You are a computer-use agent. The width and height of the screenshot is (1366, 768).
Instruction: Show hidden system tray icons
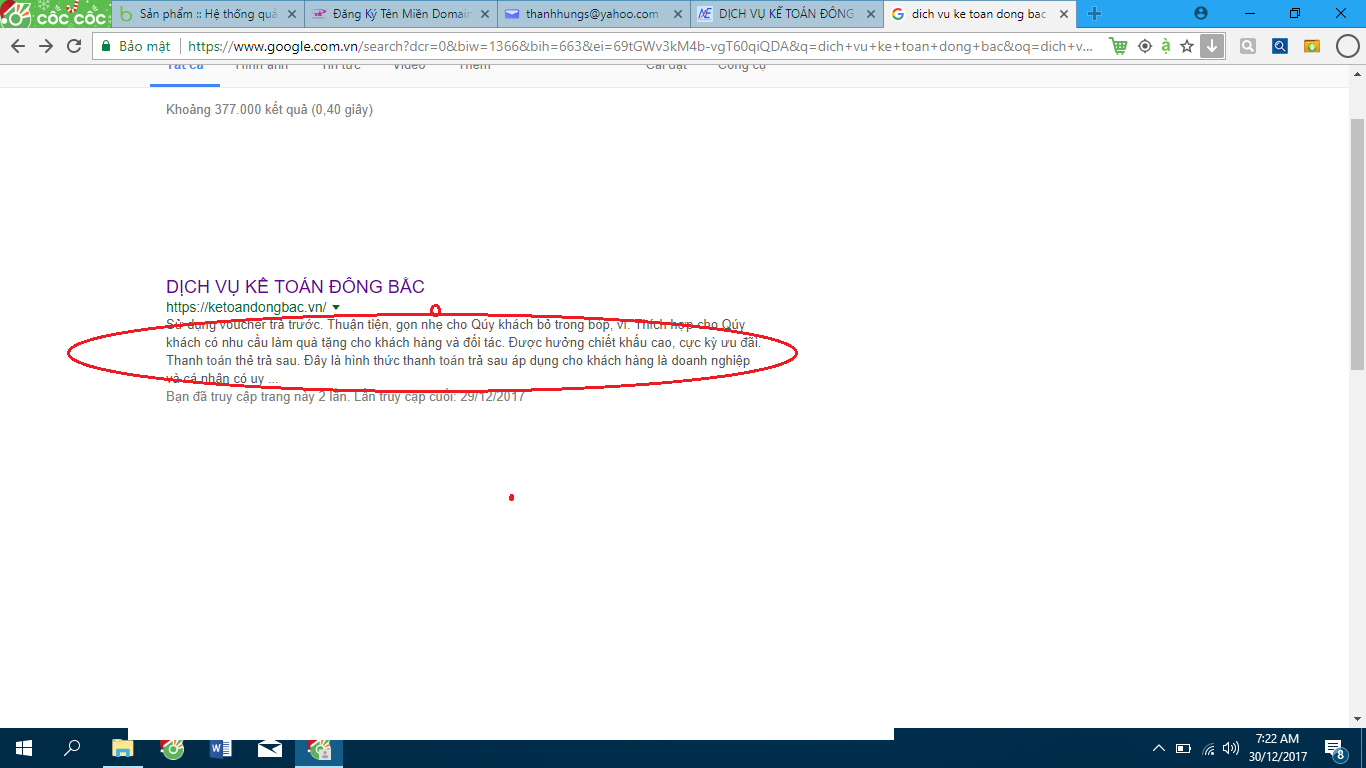pyautogui.click(x=1159, y=748)
